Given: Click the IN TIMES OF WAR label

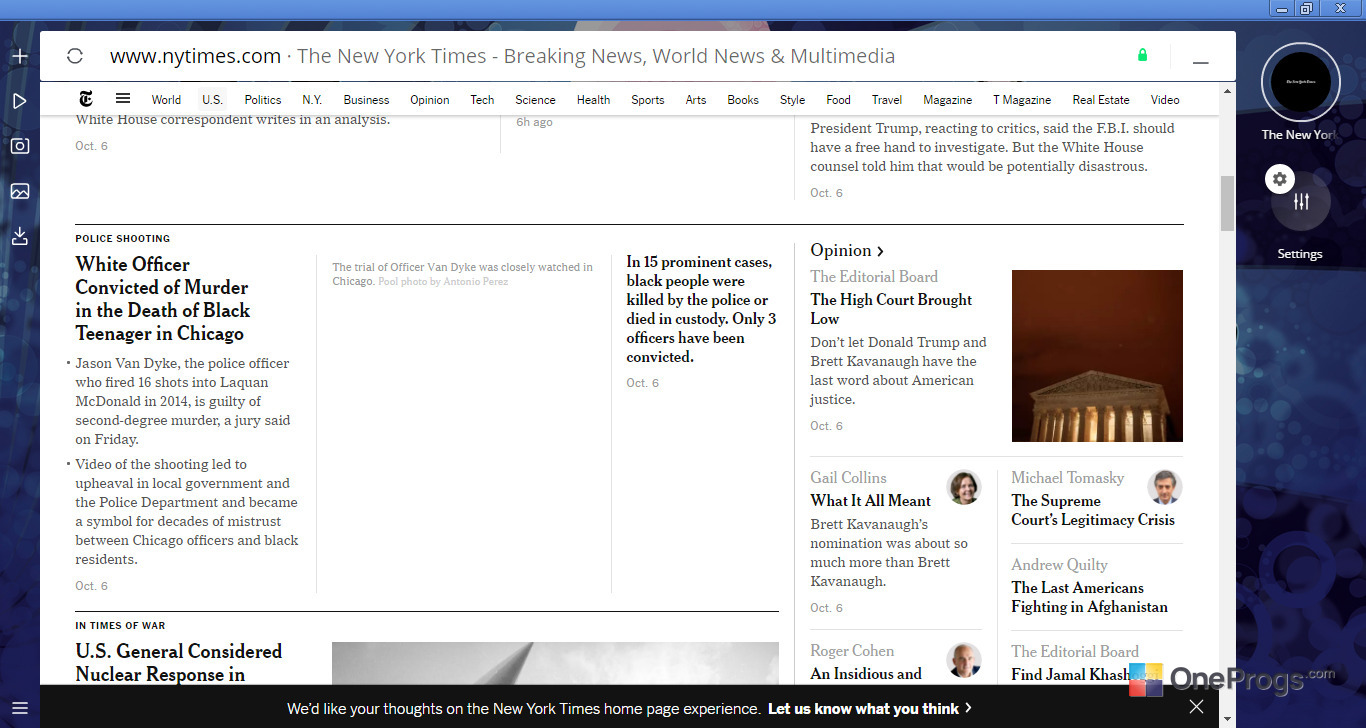Looking at the screenshot, I should tap(120, 626).
